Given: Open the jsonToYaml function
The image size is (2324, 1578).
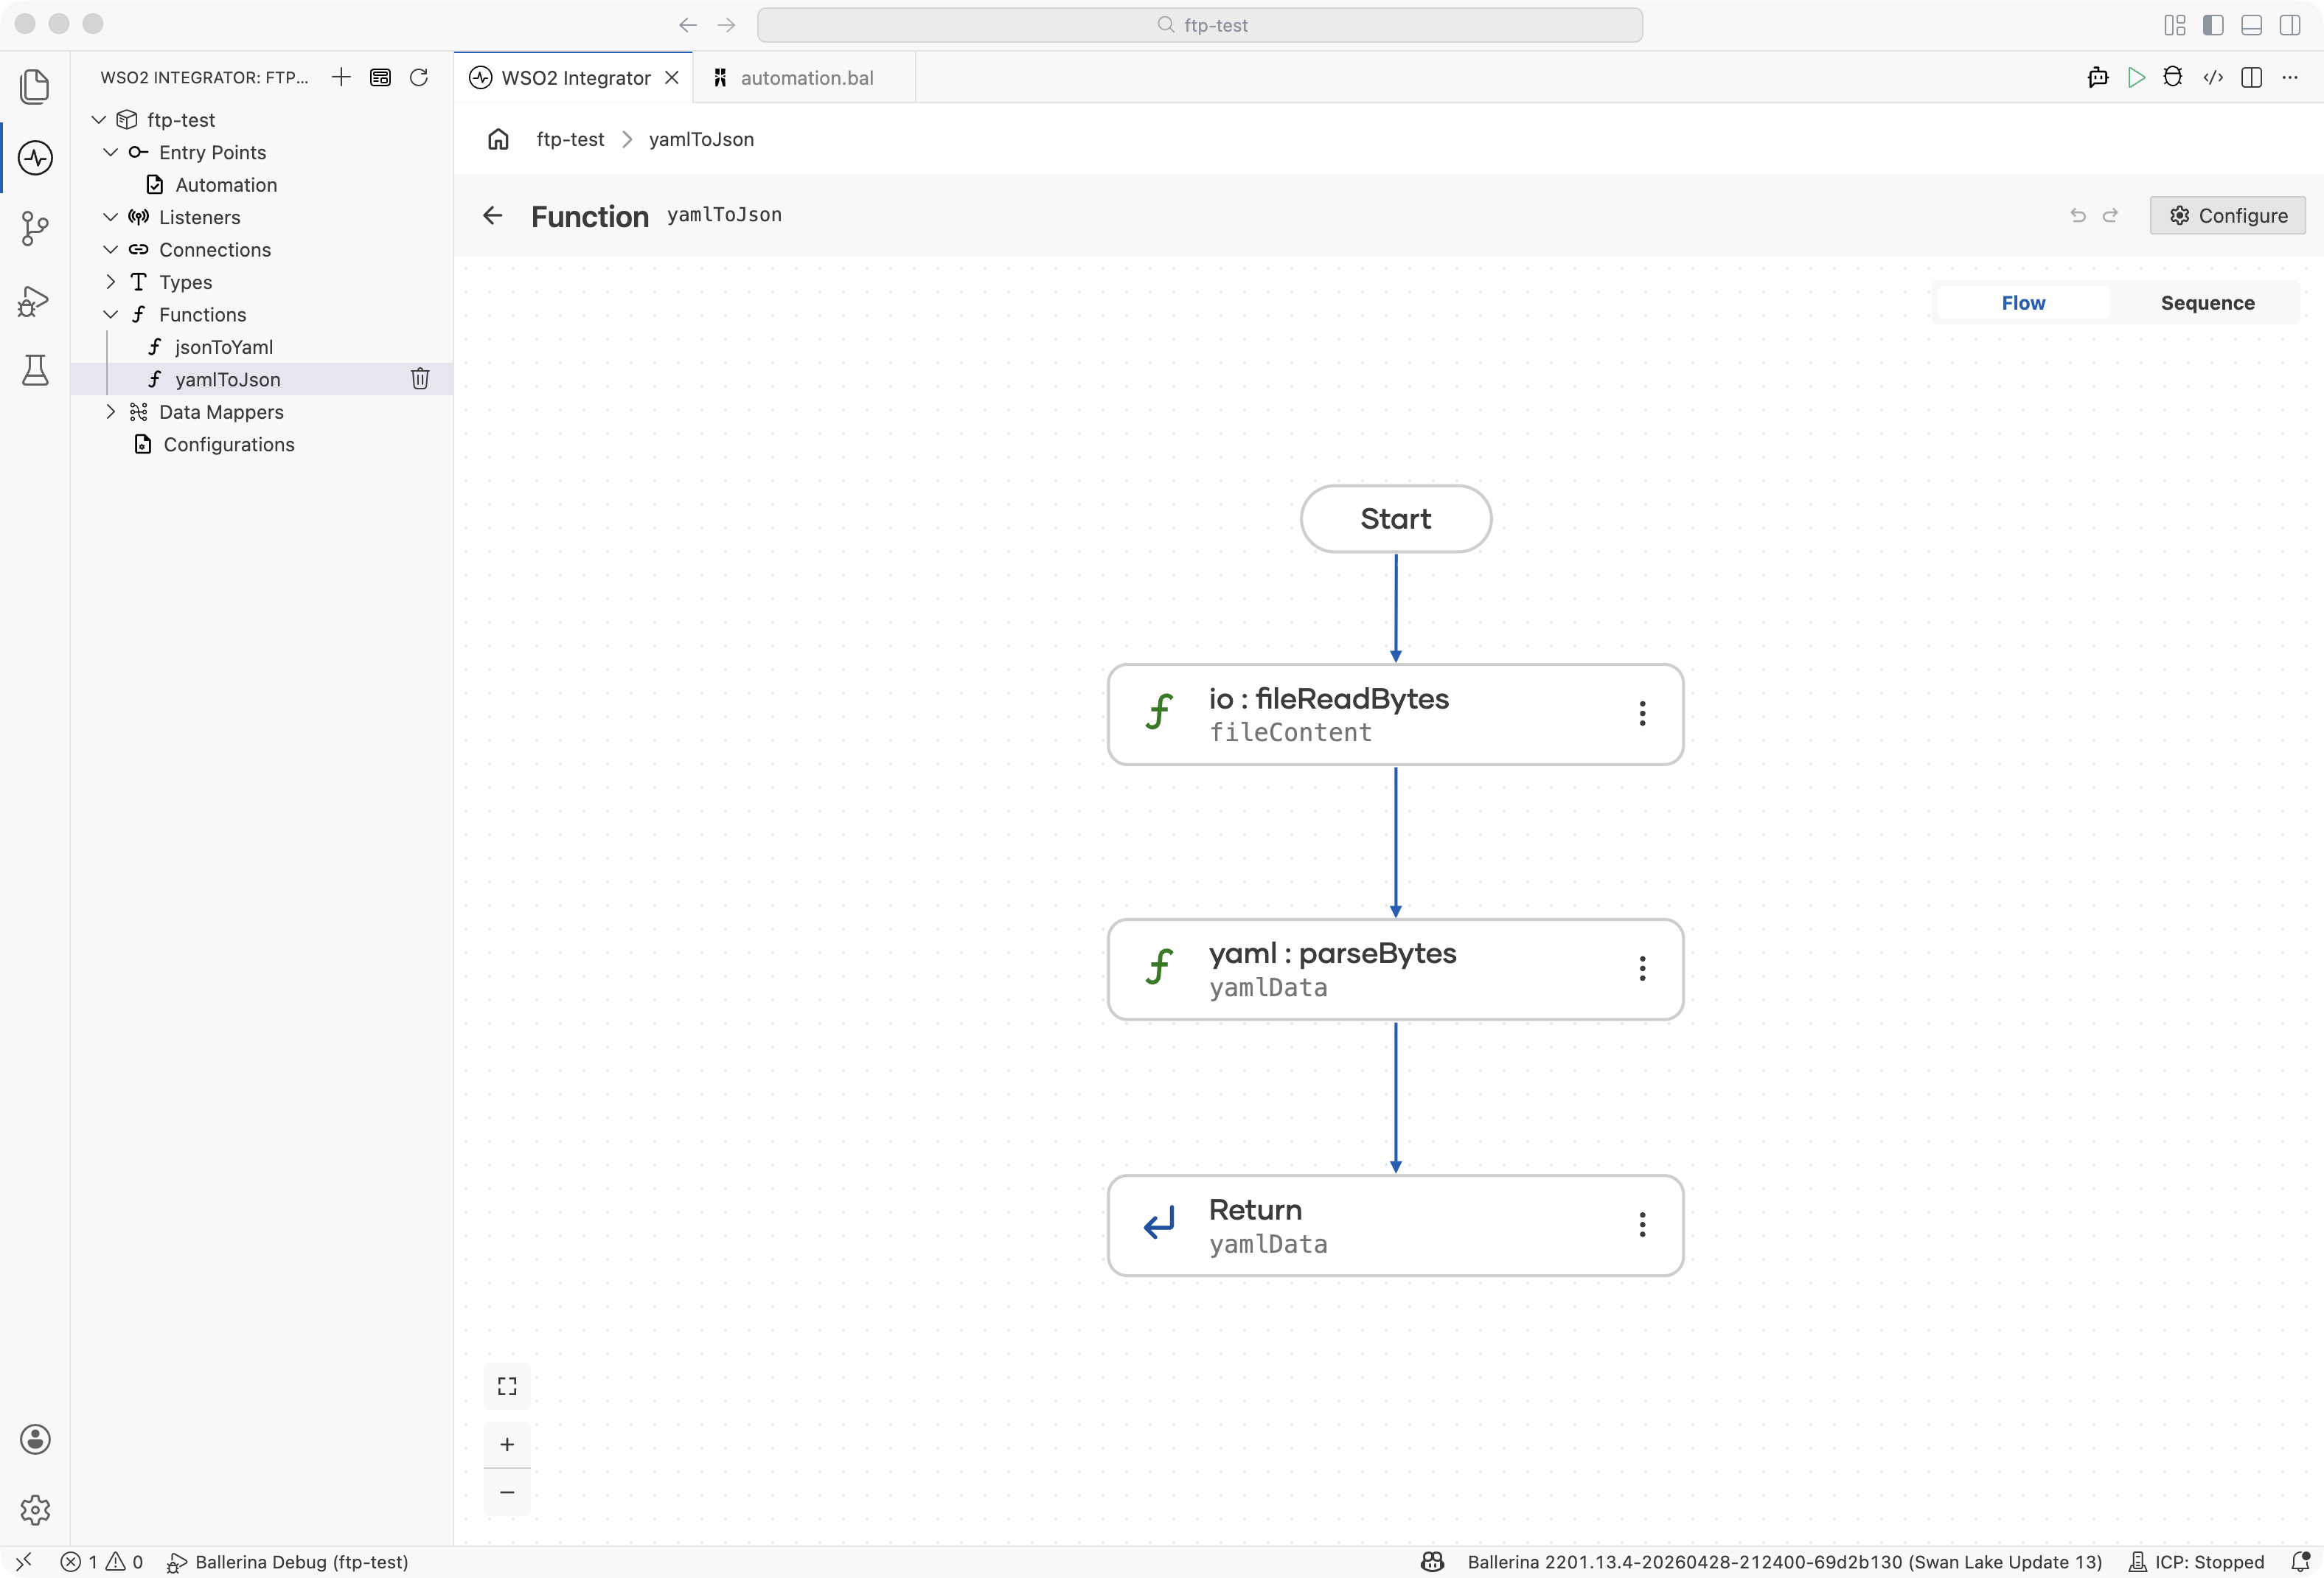Looking at the screenshot, I should [x=224, y=347].
